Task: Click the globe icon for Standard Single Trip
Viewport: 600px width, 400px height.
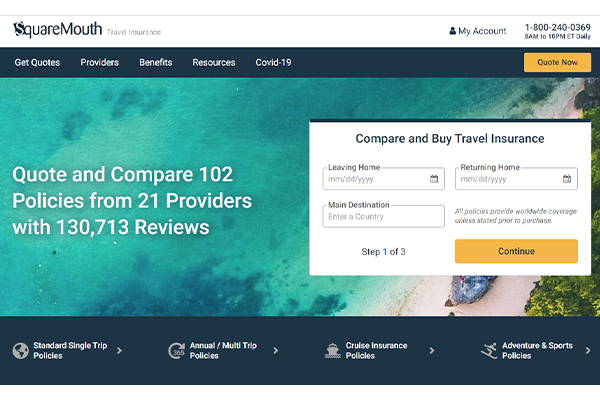Action: click(x=21, y=350)
